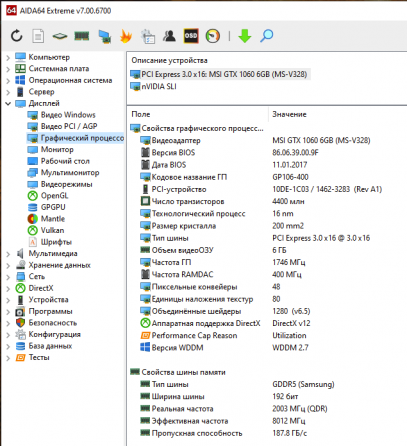This screenshot has height=446, width=407.
Task: Expand the Системная плата node
Action: (x=8, y=69)
